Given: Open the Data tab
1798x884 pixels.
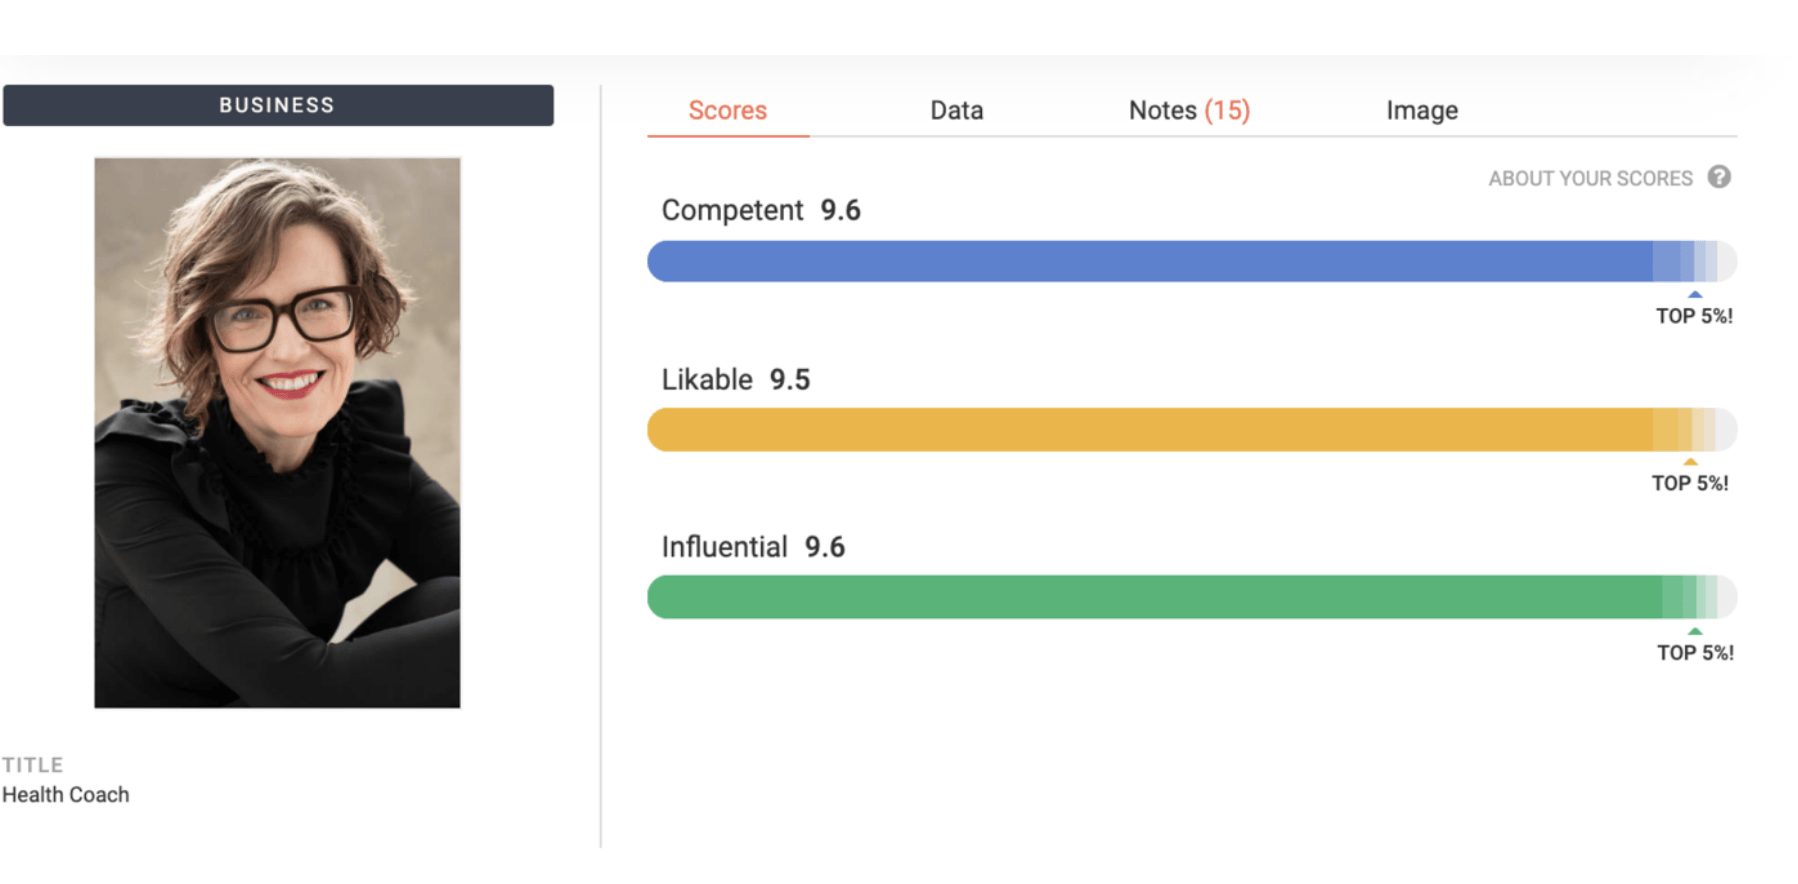Looking at the screenshot, I should coord(957,110).
